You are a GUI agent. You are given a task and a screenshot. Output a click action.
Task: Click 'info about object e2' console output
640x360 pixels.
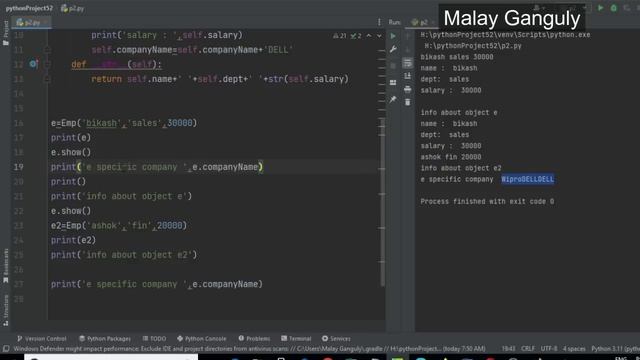pos(461,168)
